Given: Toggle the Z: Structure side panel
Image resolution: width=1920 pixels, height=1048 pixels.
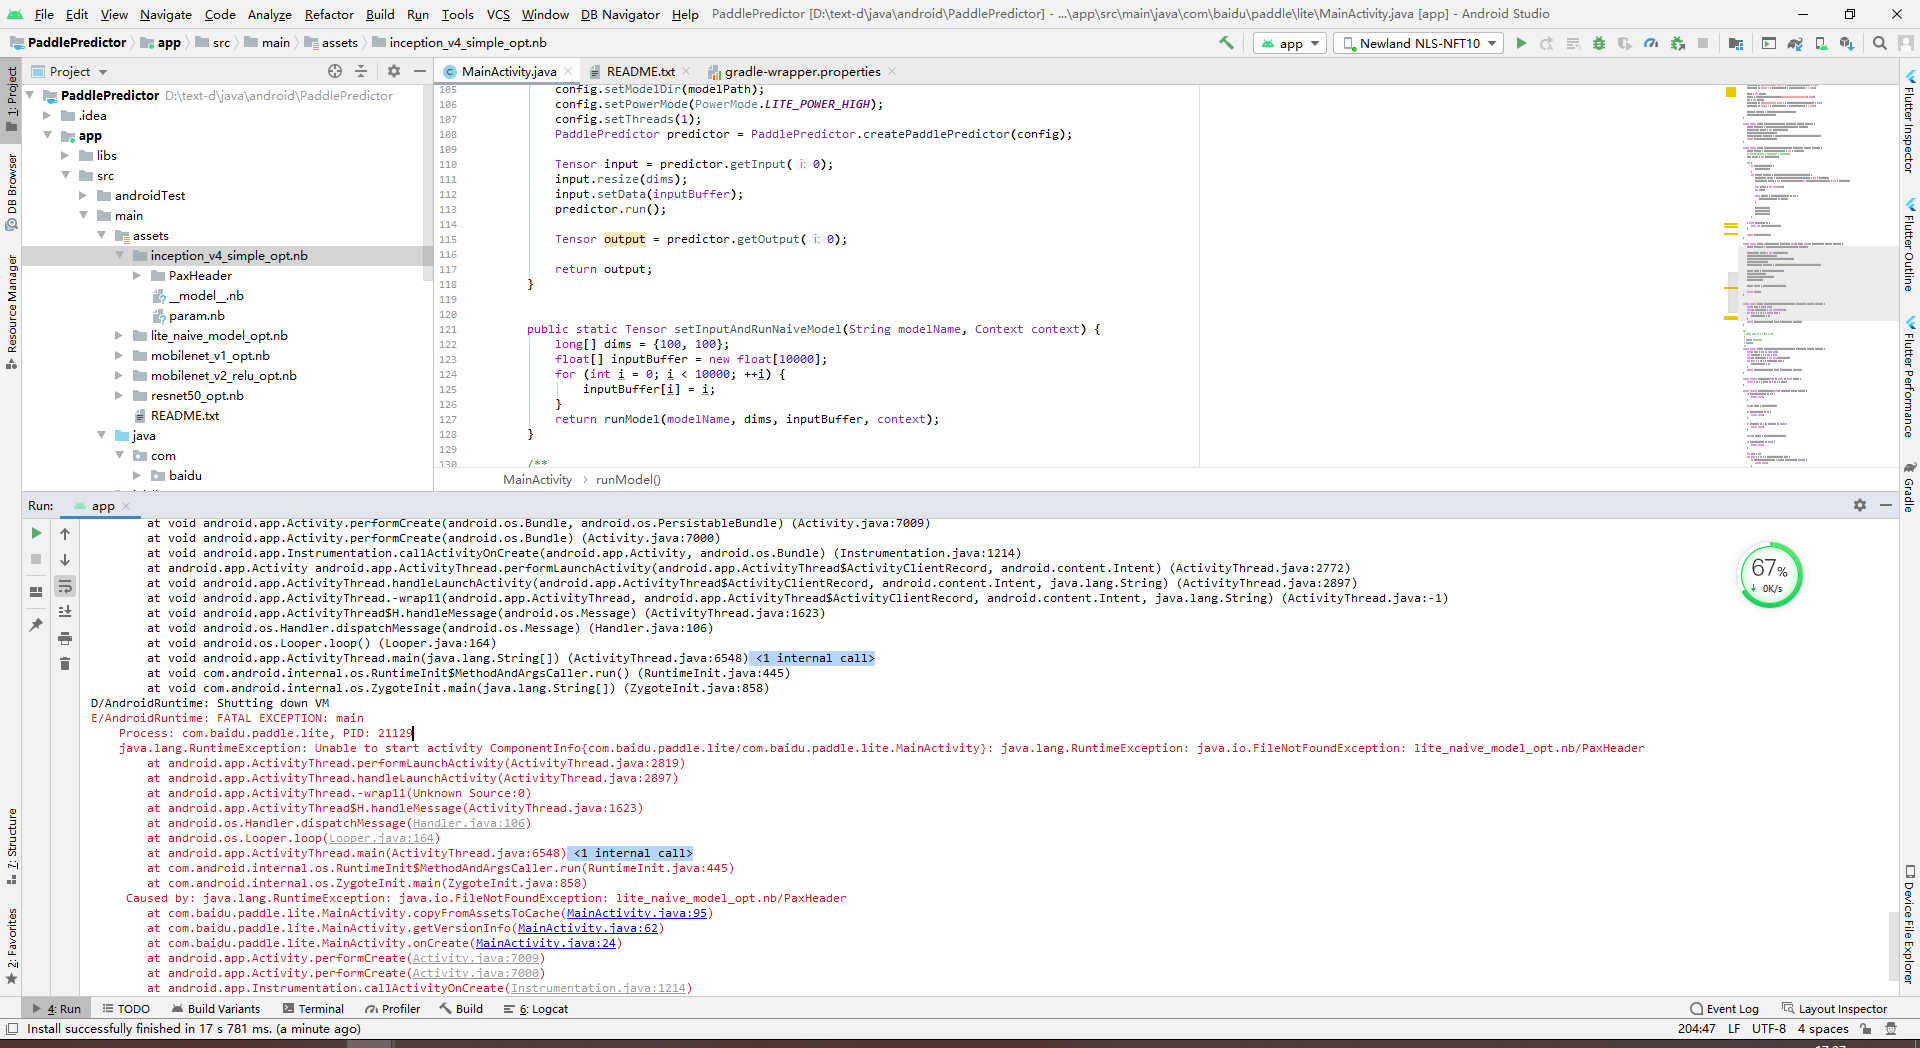Looking at the screenshot, I should [11, 846].
